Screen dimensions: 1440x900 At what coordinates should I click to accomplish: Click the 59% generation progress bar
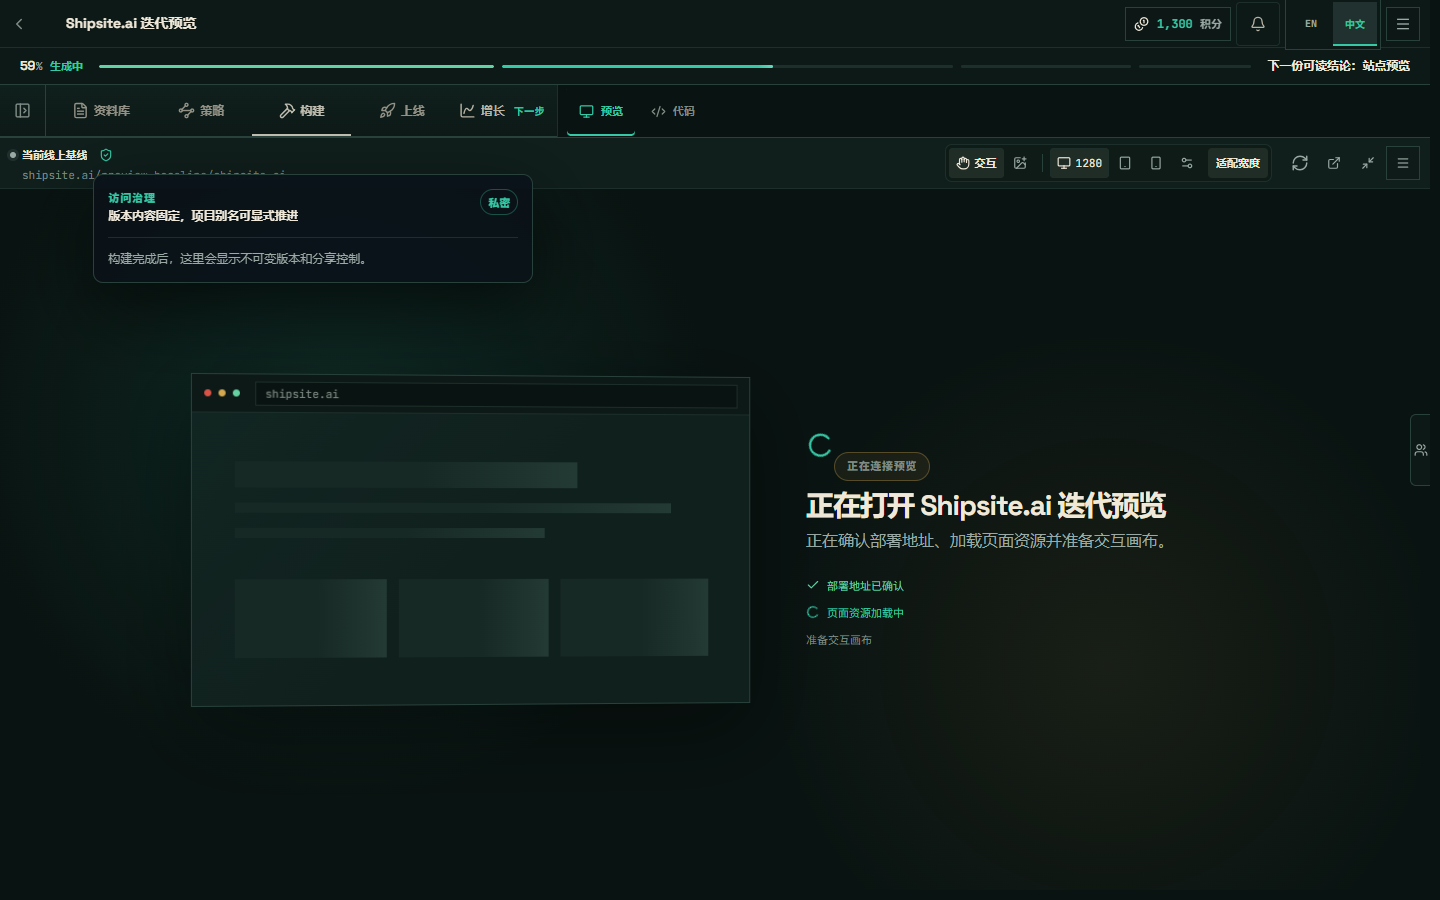[x=674, y=66]
